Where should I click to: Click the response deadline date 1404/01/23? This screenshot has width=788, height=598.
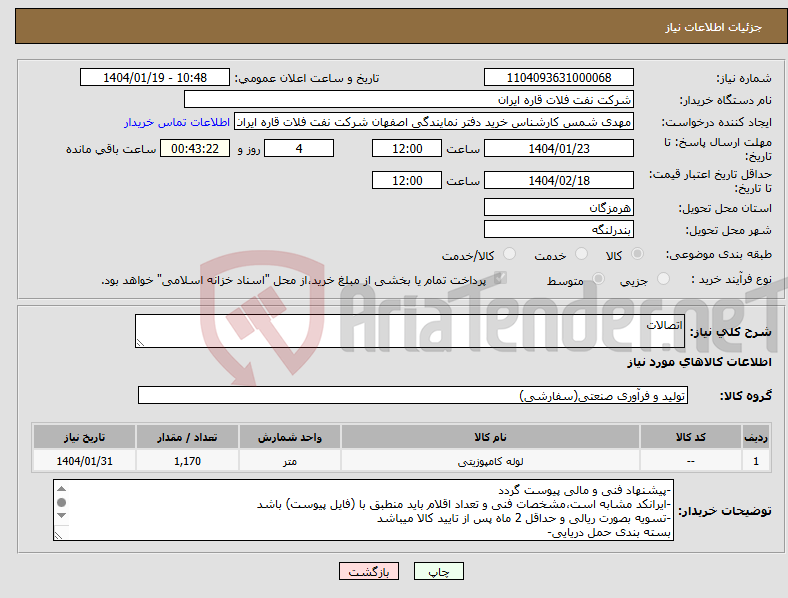tap(559, 148)
